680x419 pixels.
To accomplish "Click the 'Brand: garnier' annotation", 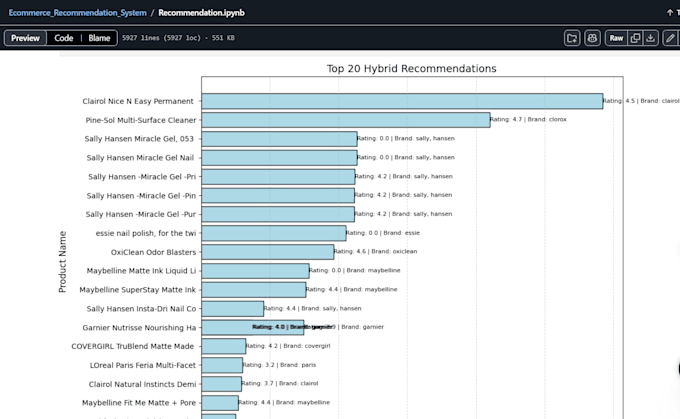I will pos(363,327).
